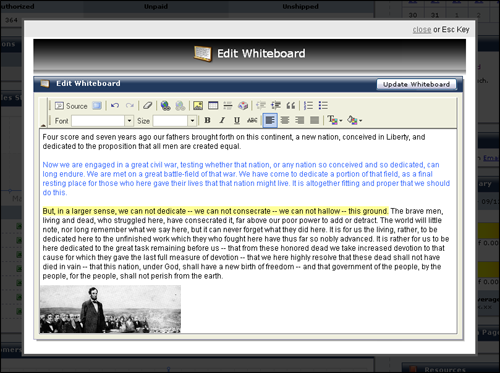Expand the text color picker
Image resolution: width=500 pixels, height=373 pixels.
pyautogui.click(x=335, y=120)
